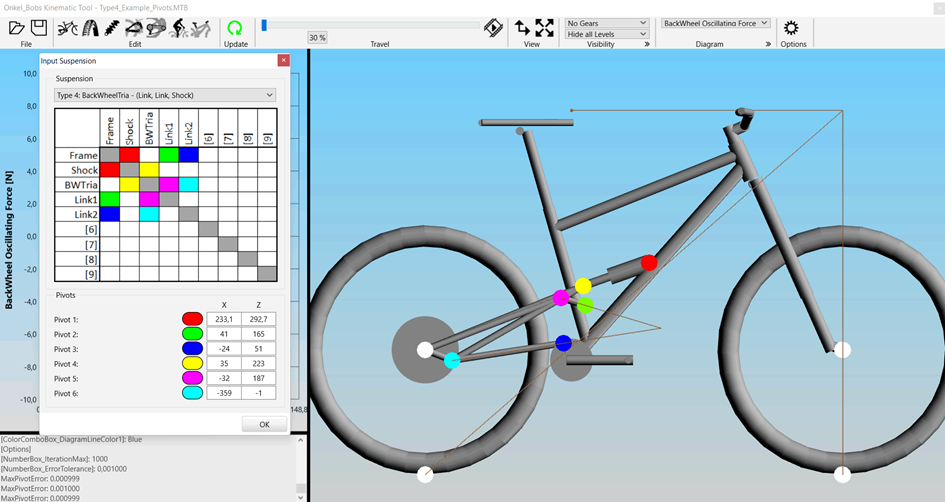Image resolution: width=945 pixels, height=502 pixels.
Task: Click the red Pivot 1 color swatch
Action: (193, 319)
